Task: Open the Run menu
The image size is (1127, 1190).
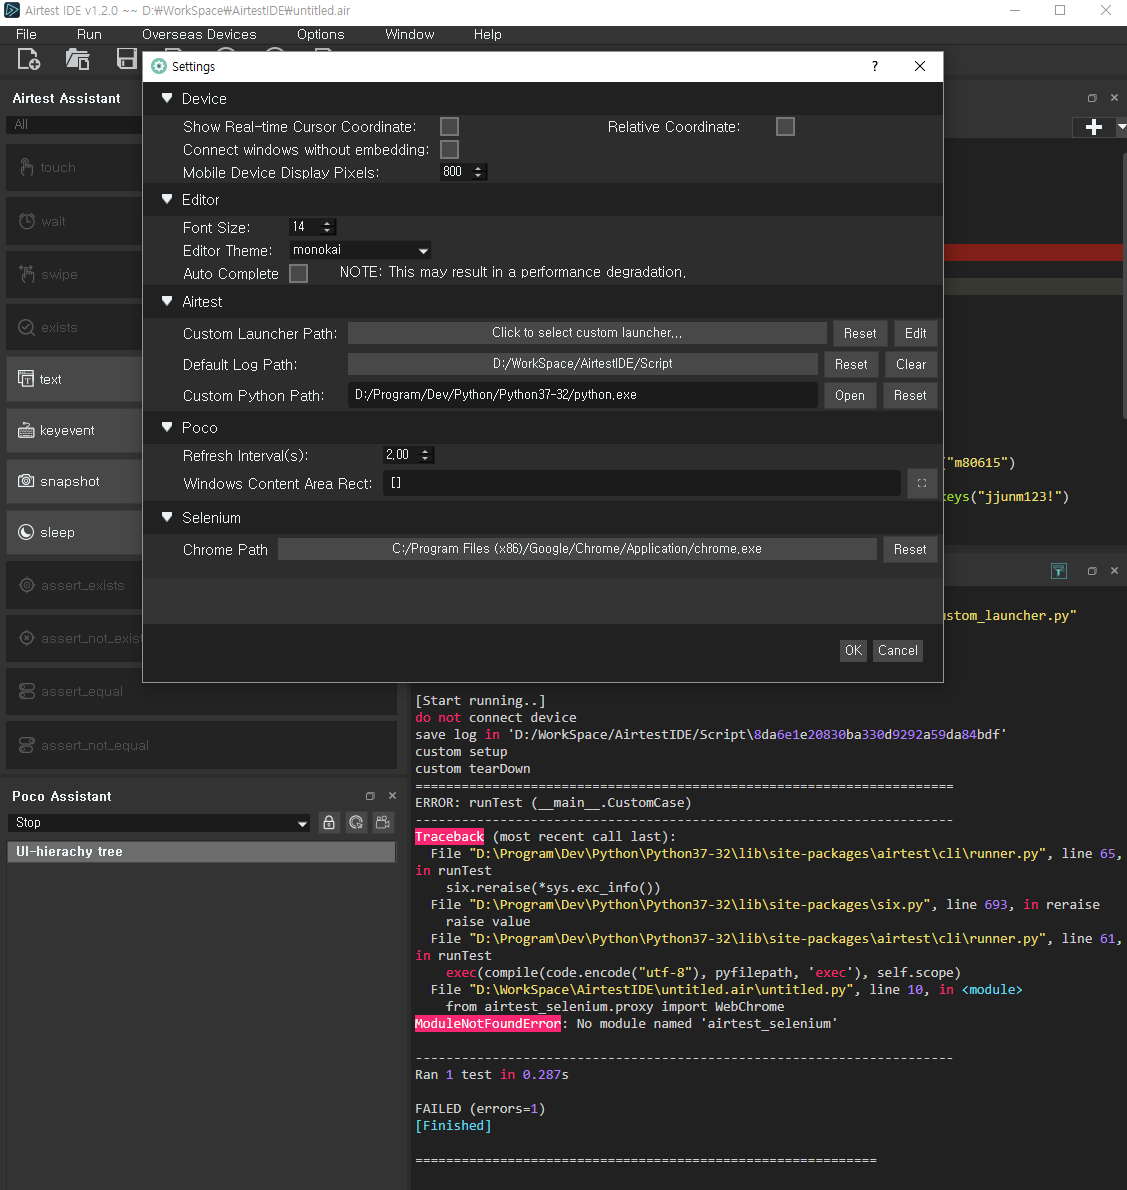Action: coord(89,34)
